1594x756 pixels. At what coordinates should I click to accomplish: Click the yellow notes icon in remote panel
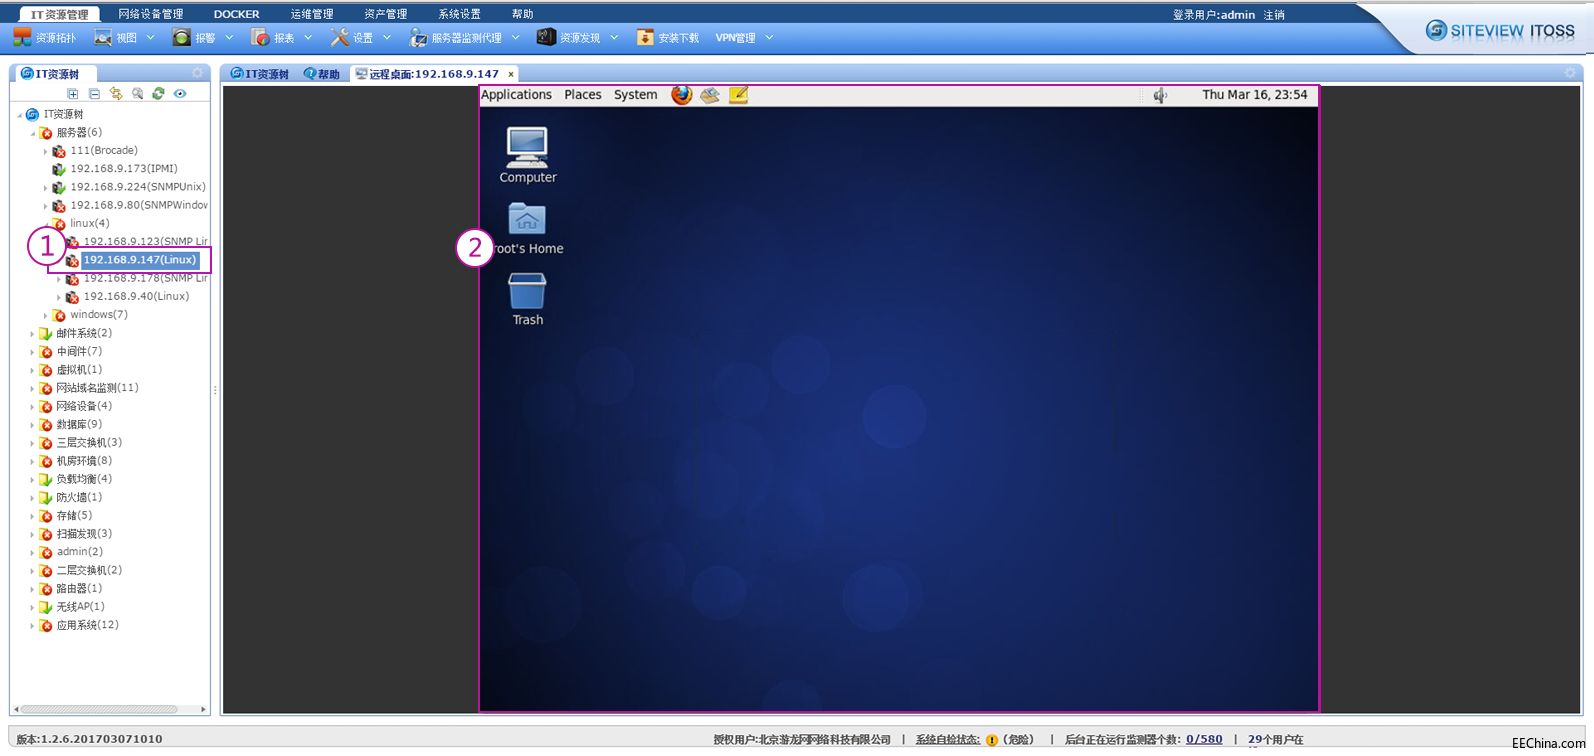(x=738, y=95)
